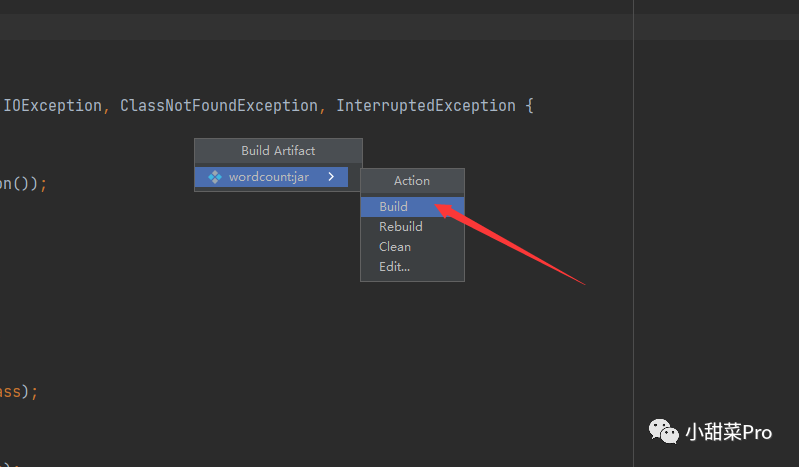Click ClassNotFoundException in the throws clause
Image resolution: width=799 pixels, height=467 pixels.
(219, 106)
